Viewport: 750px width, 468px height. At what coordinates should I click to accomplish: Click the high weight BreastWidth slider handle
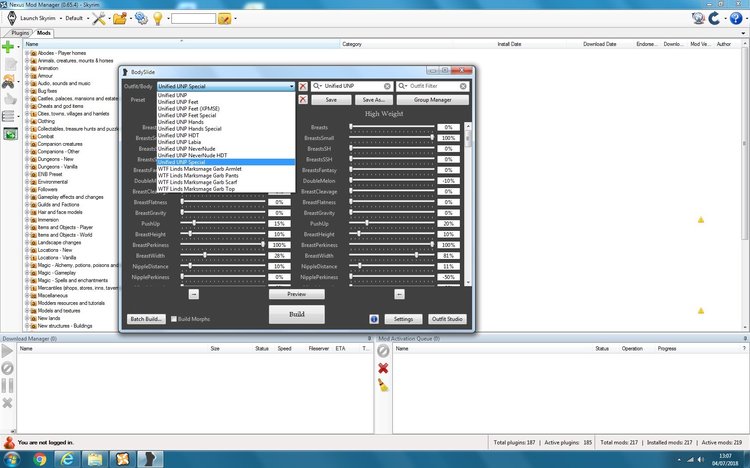(416, 255)
